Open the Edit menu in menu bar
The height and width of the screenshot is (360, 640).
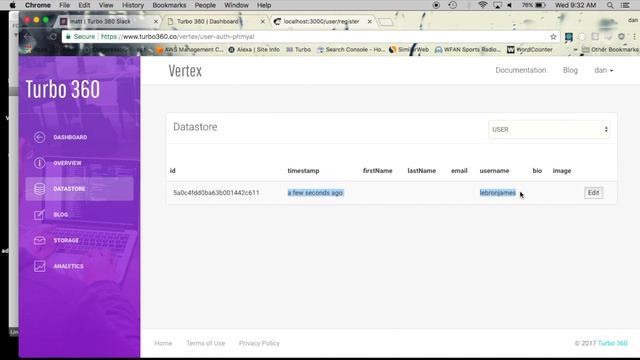(84, 5)
